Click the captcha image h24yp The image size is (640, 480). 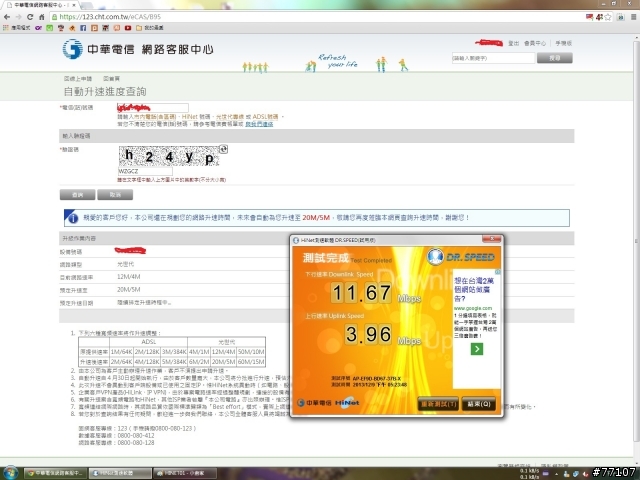tap(169, 156)
